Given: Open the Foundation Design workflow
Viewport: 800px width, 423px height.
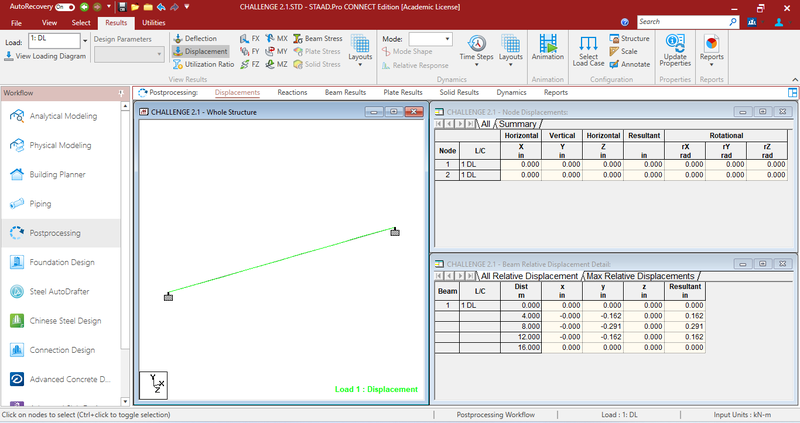Looking at the screenshot, I should click(x=60, y=262).
